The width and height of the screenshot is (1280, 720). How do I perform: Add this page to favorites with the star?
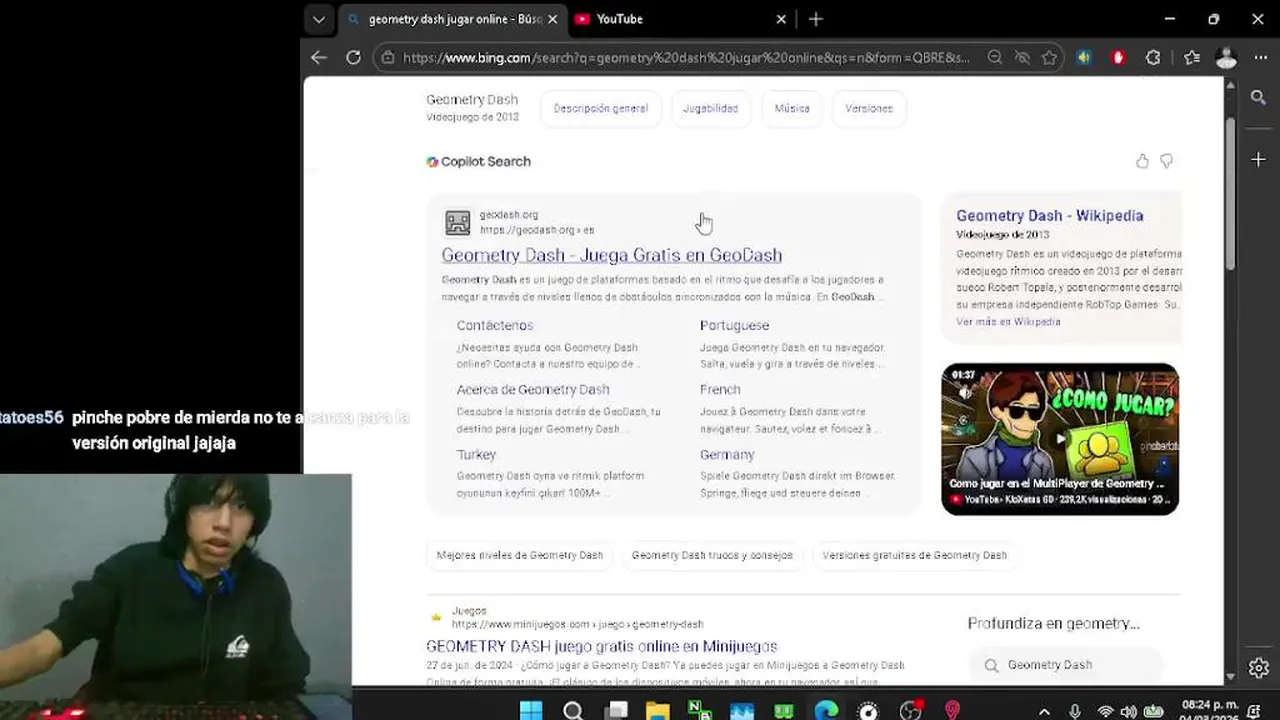[x=1049, y=58]
